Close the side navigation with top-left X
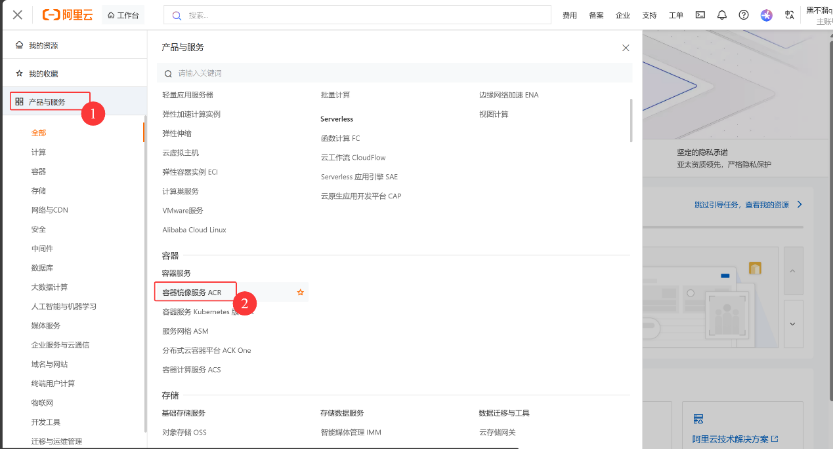 click(x=18, y=15)
